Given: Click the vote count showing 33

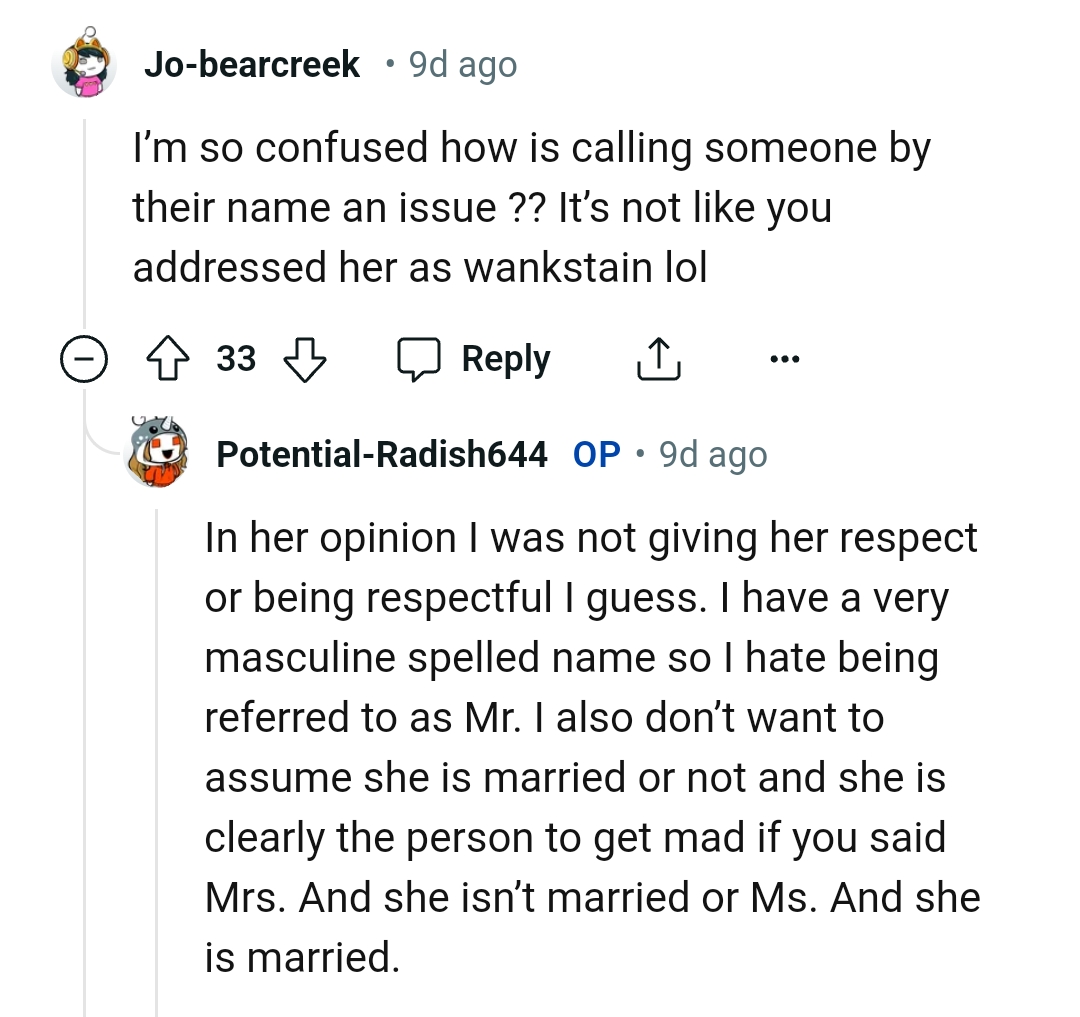Looking at the screenshot, I should 238,358.
